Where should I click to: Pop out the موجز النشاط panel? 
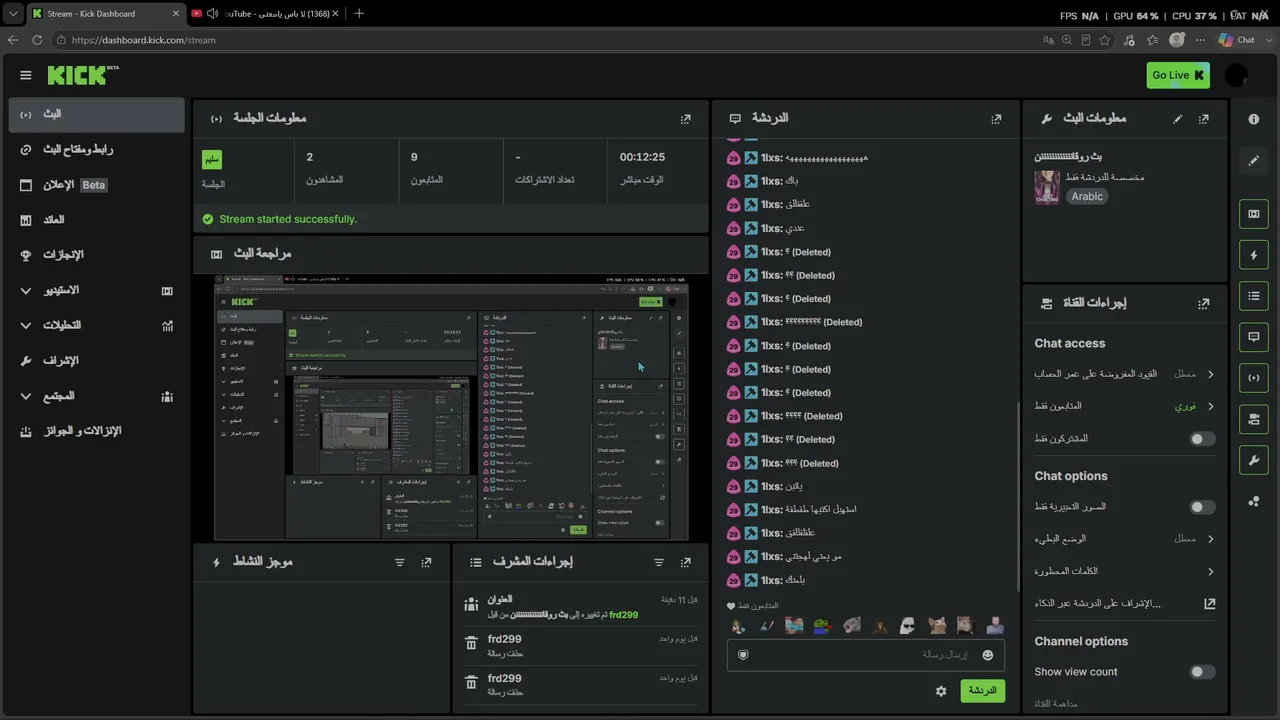pyautogui.click(x=426, y=563)
